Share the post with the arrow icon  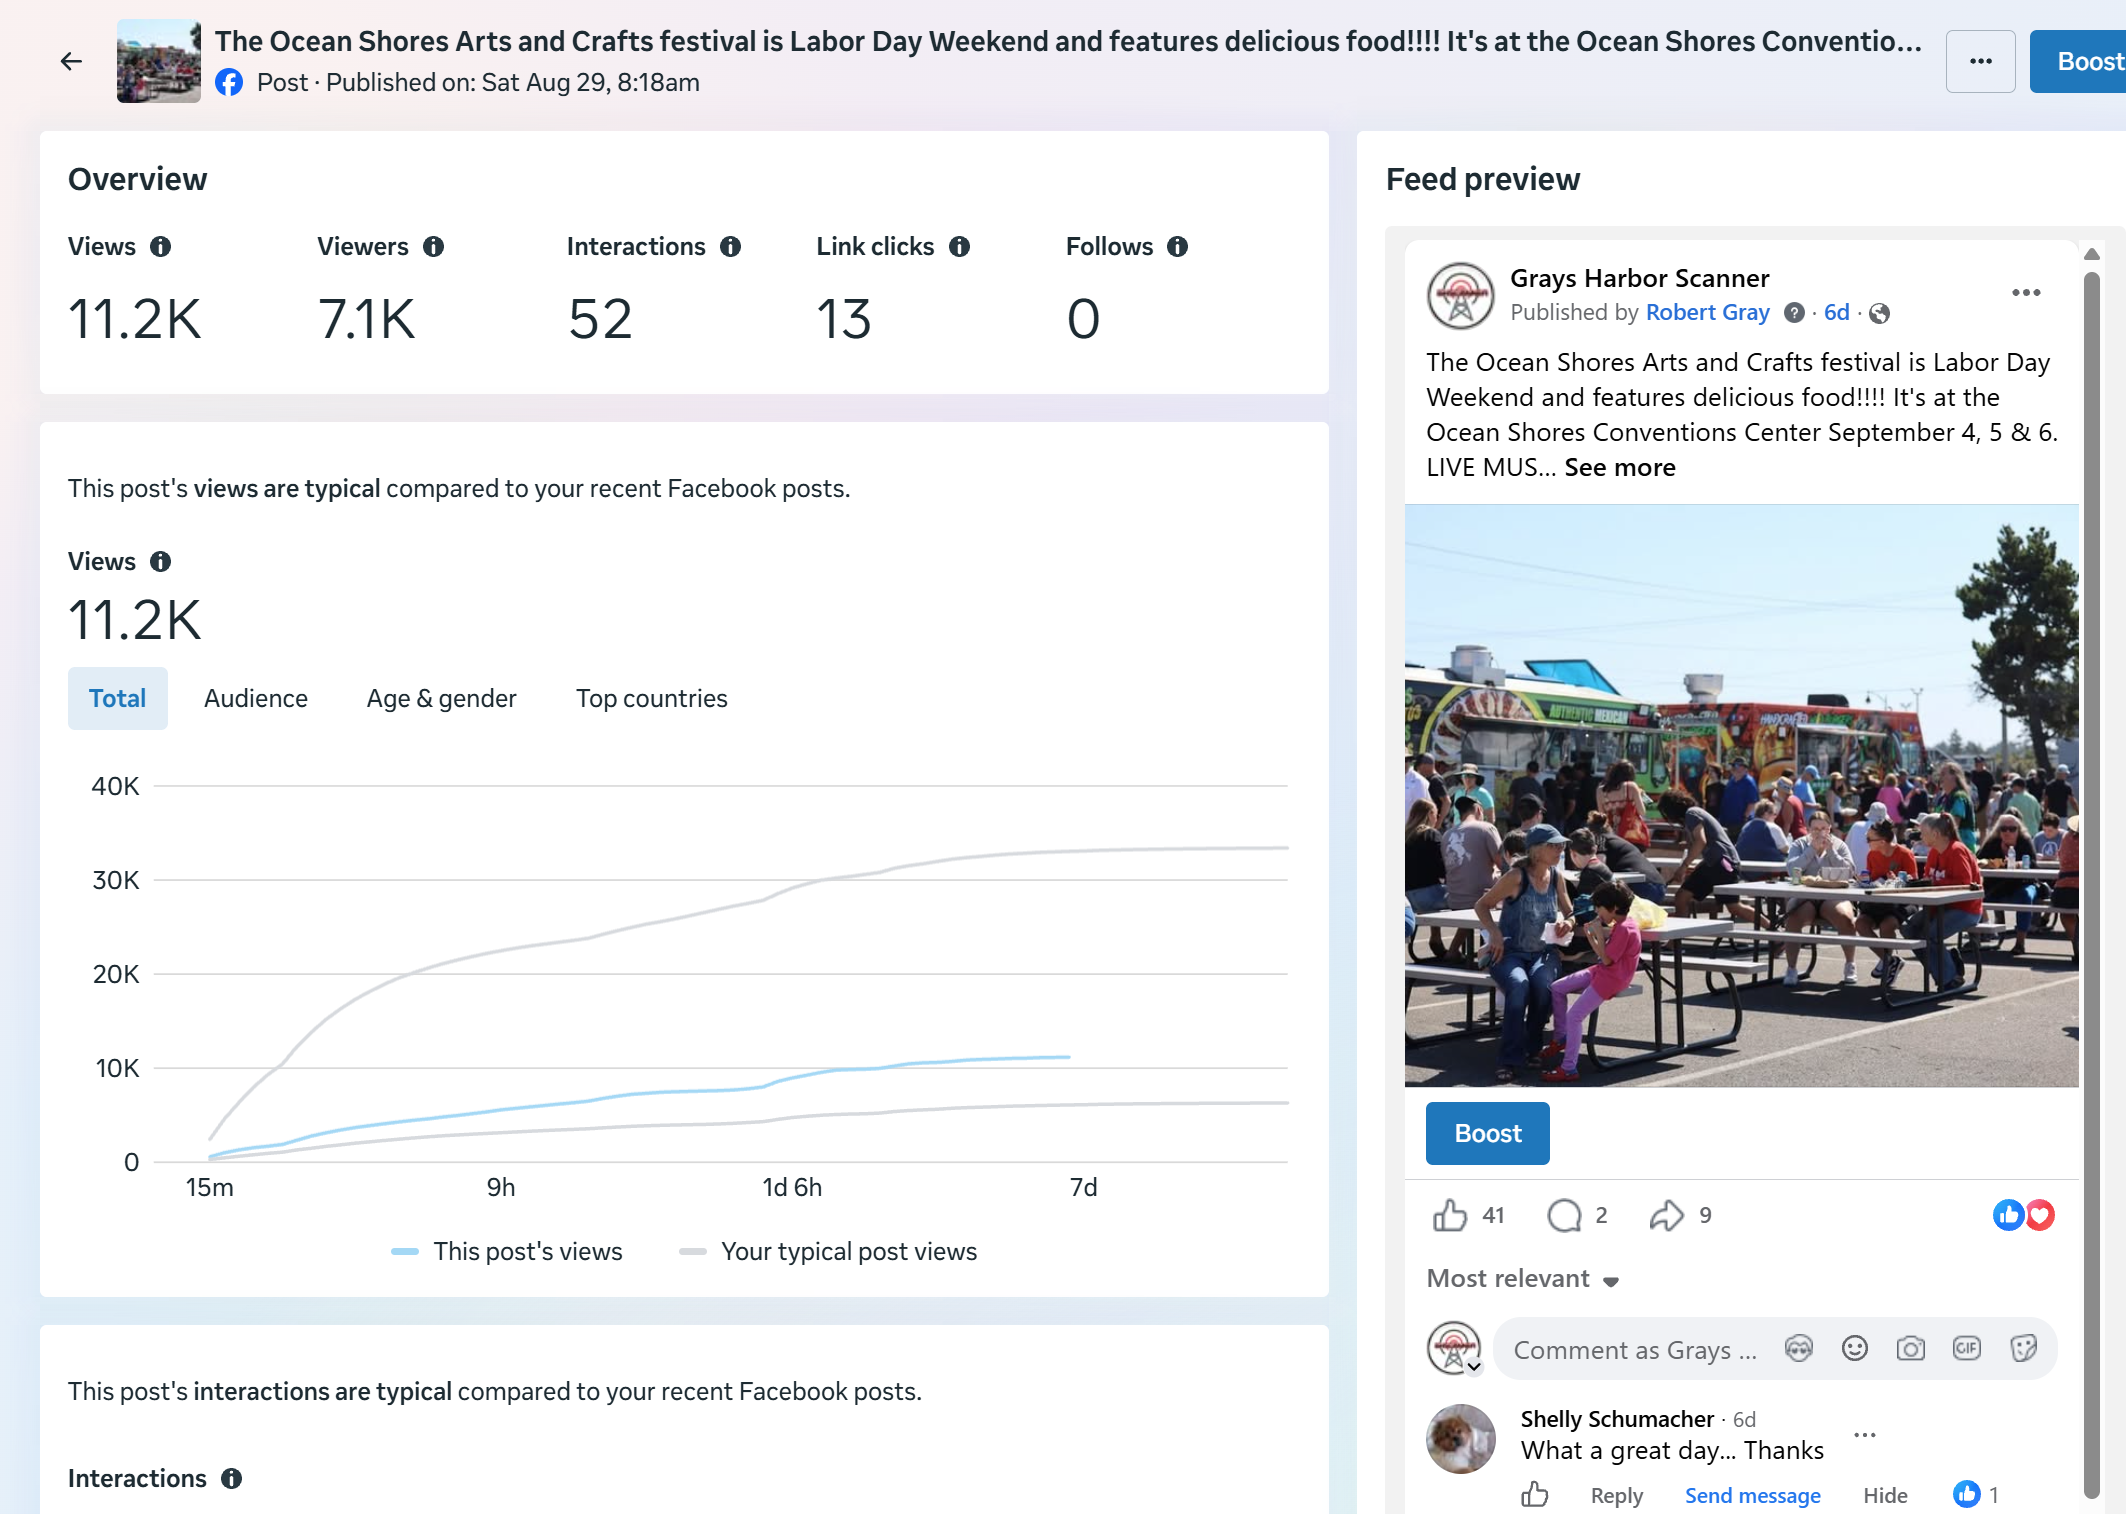point(1666,1215)
